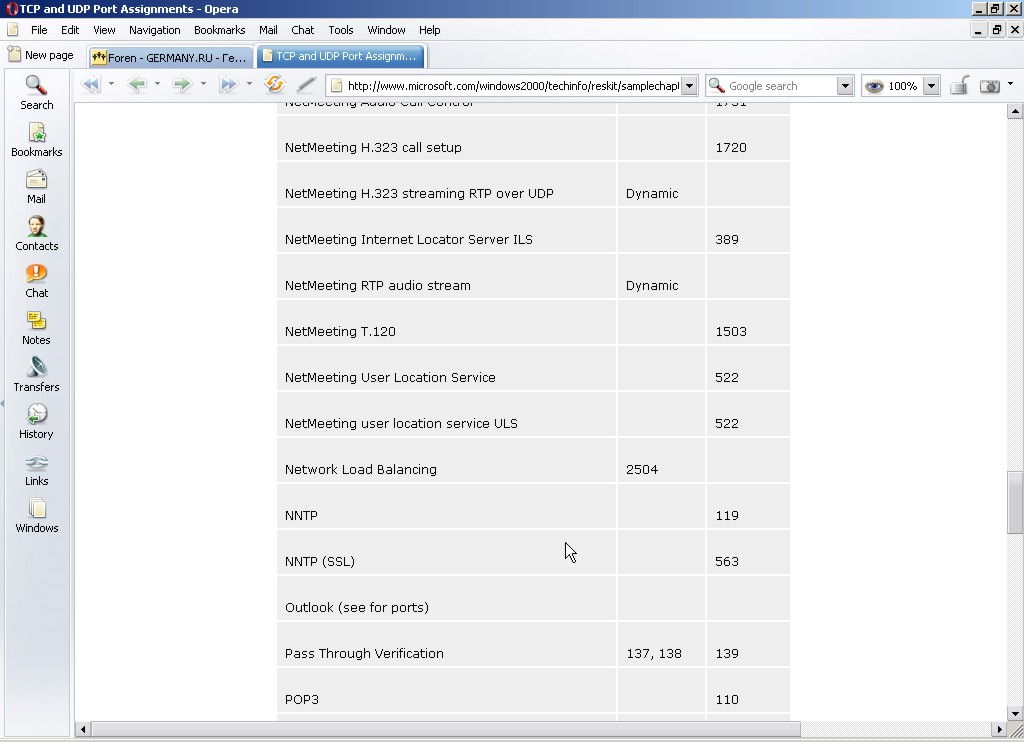The width and height of the screenshot is (1024, 742).
Task: Click port value '2504'
Action: pos(642,470)
